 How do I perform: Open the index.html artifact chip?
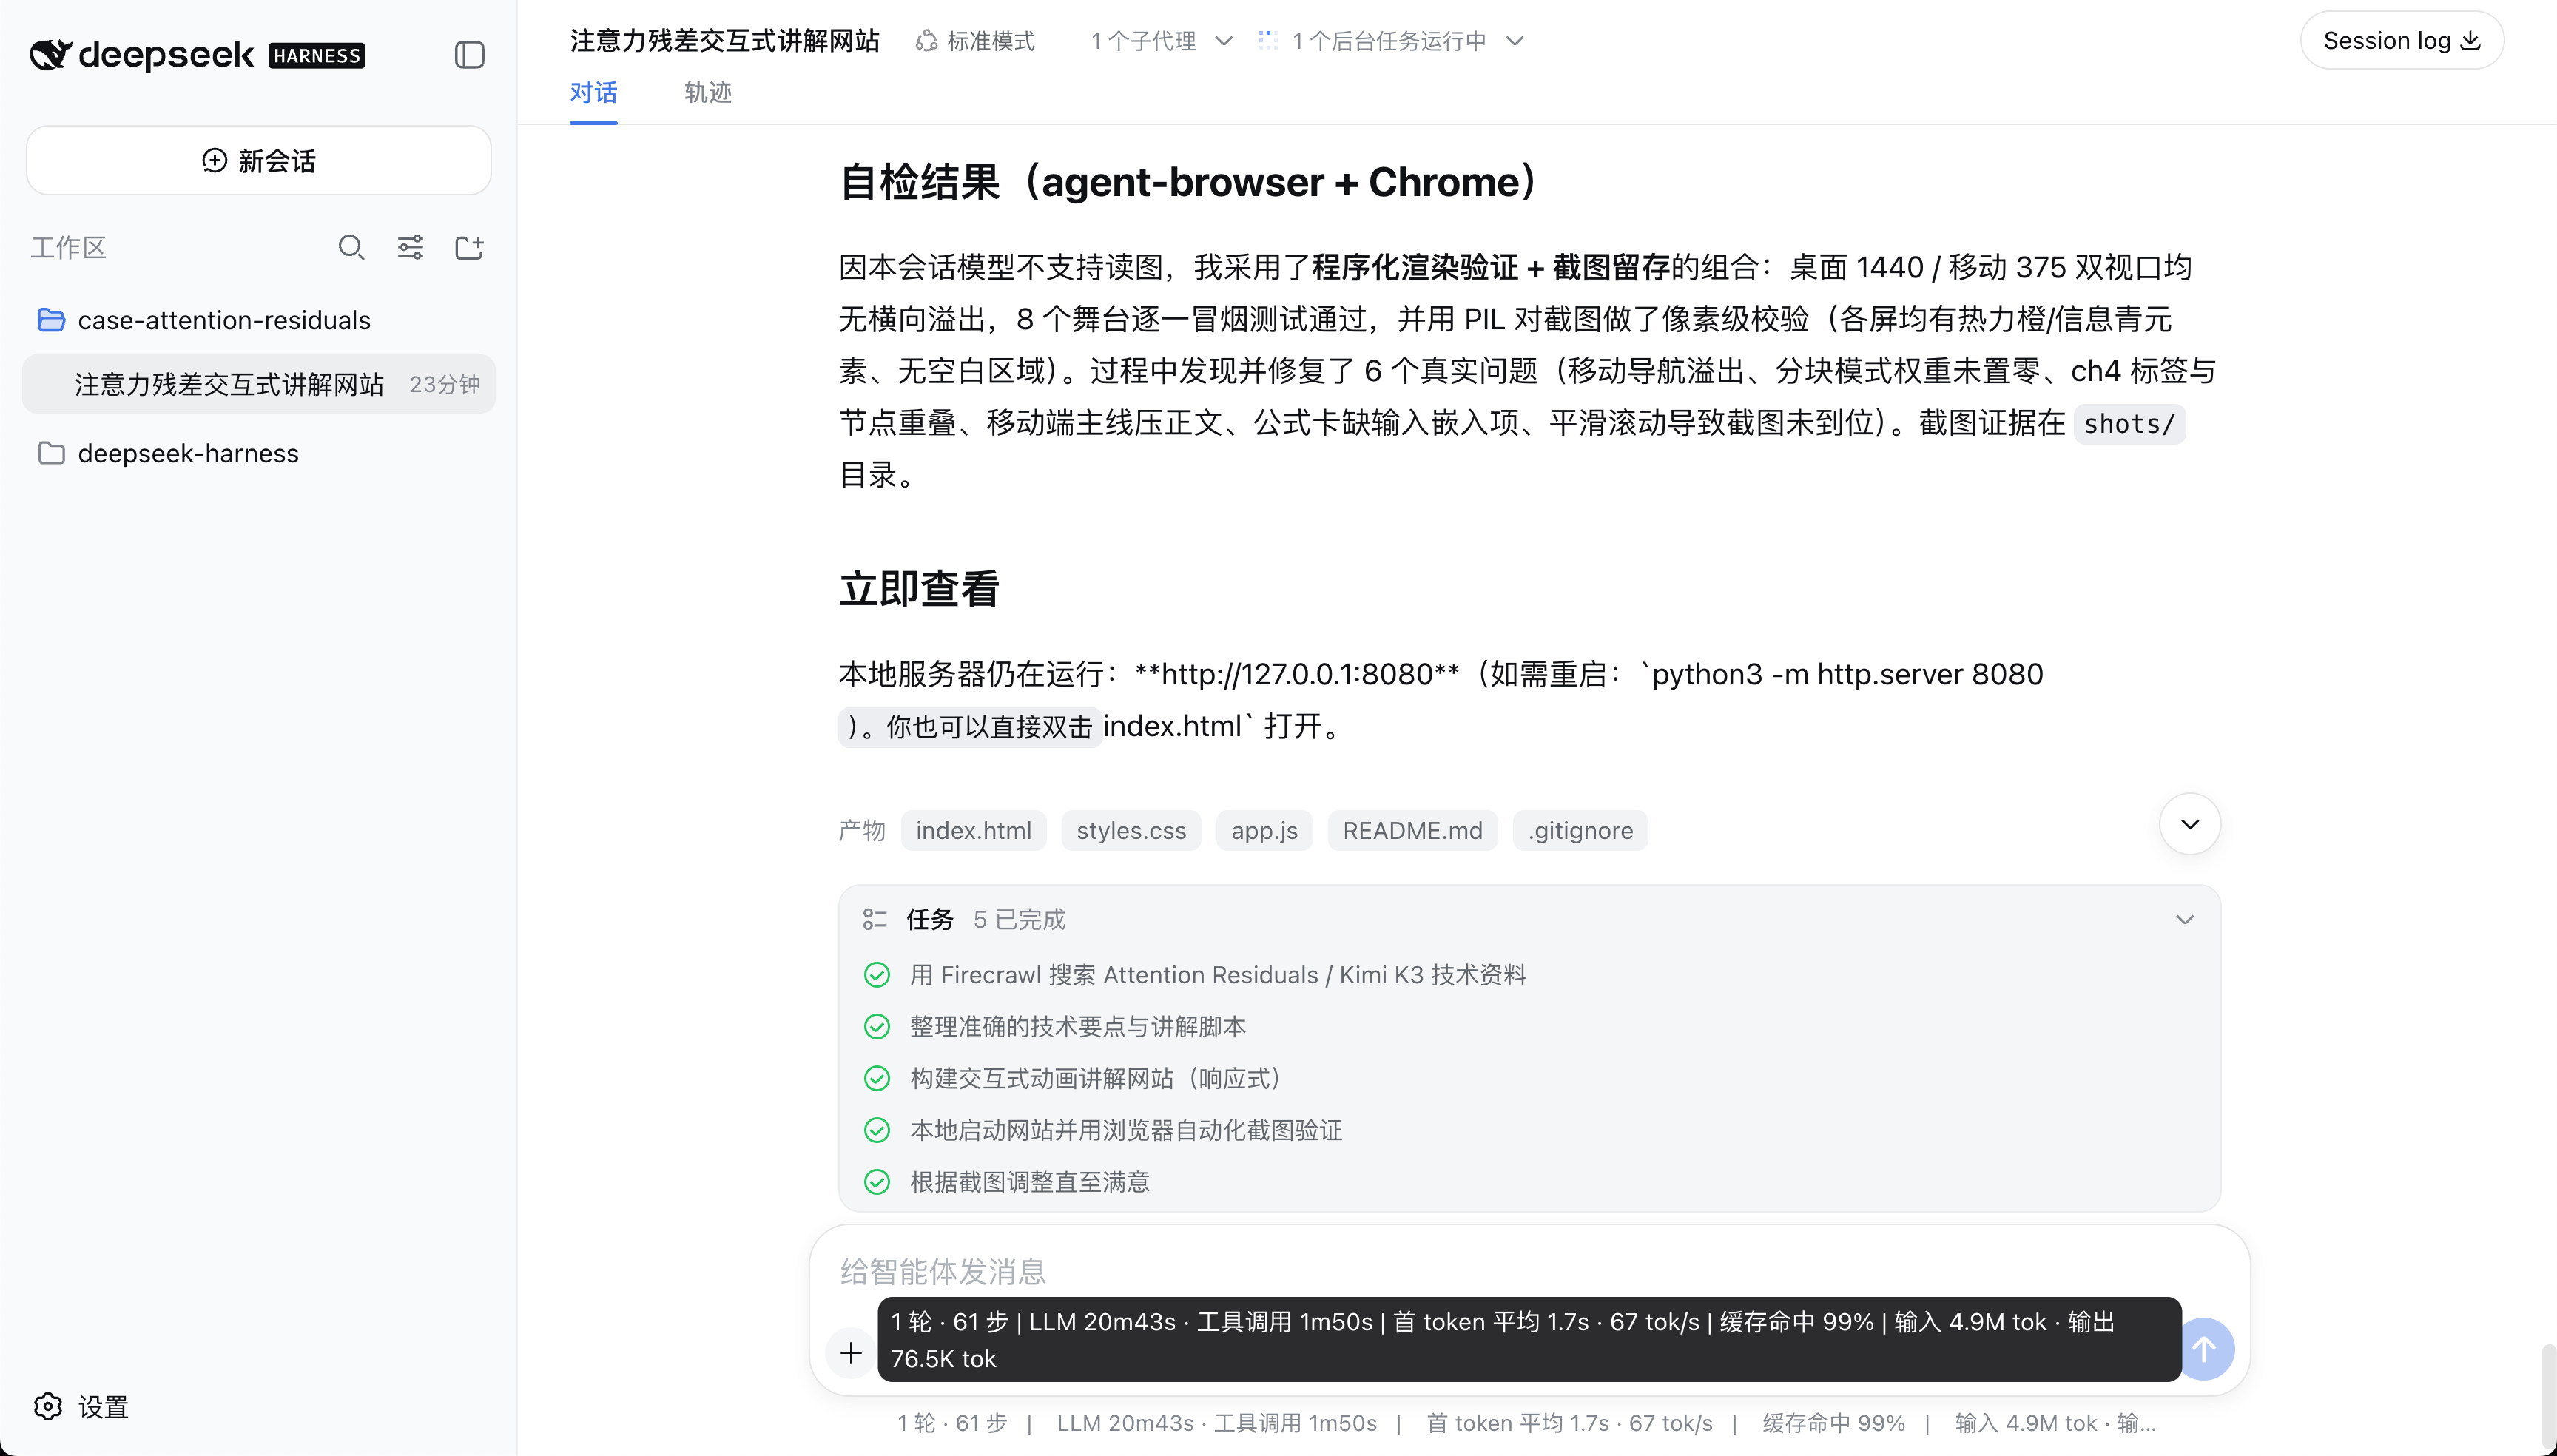[x=973, y=830]
